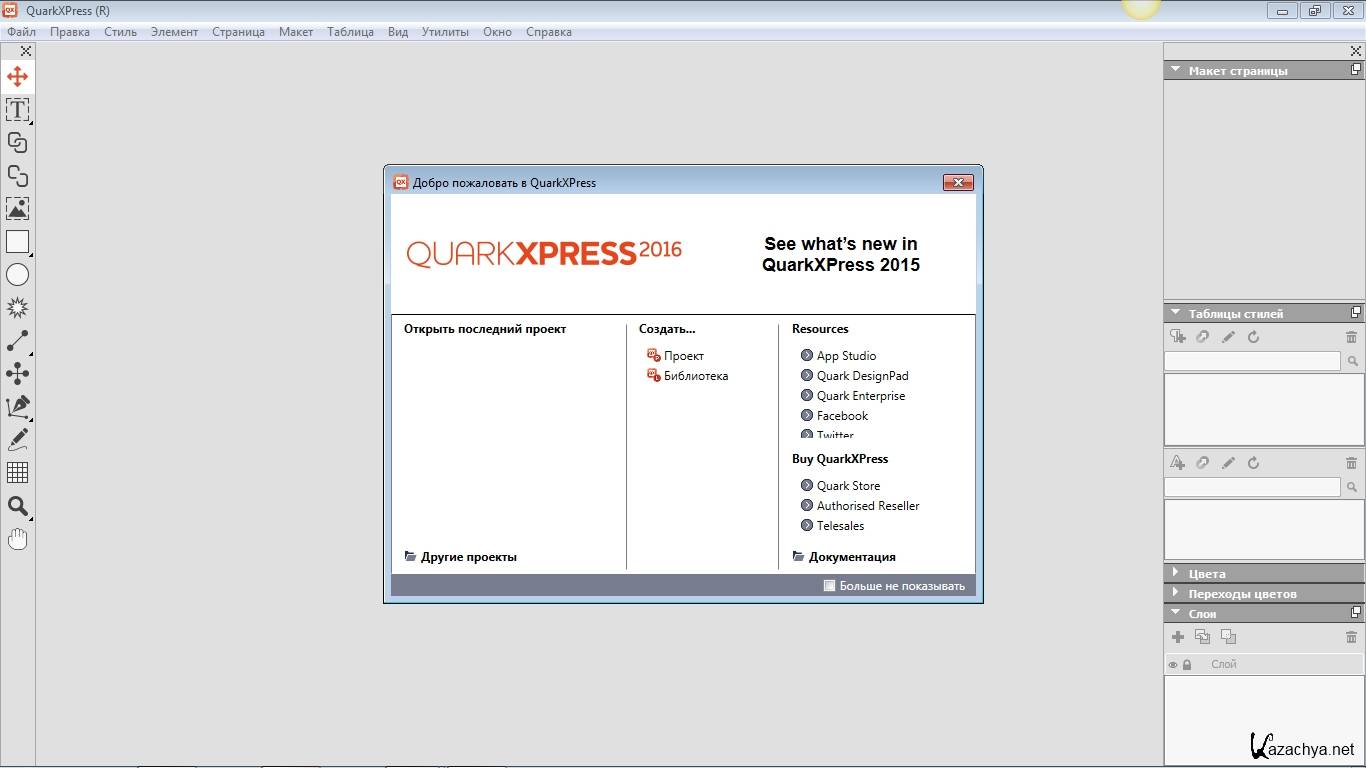1366x768 pixels.
Task: Open the Файл menu
Action: tap(21, 32)
